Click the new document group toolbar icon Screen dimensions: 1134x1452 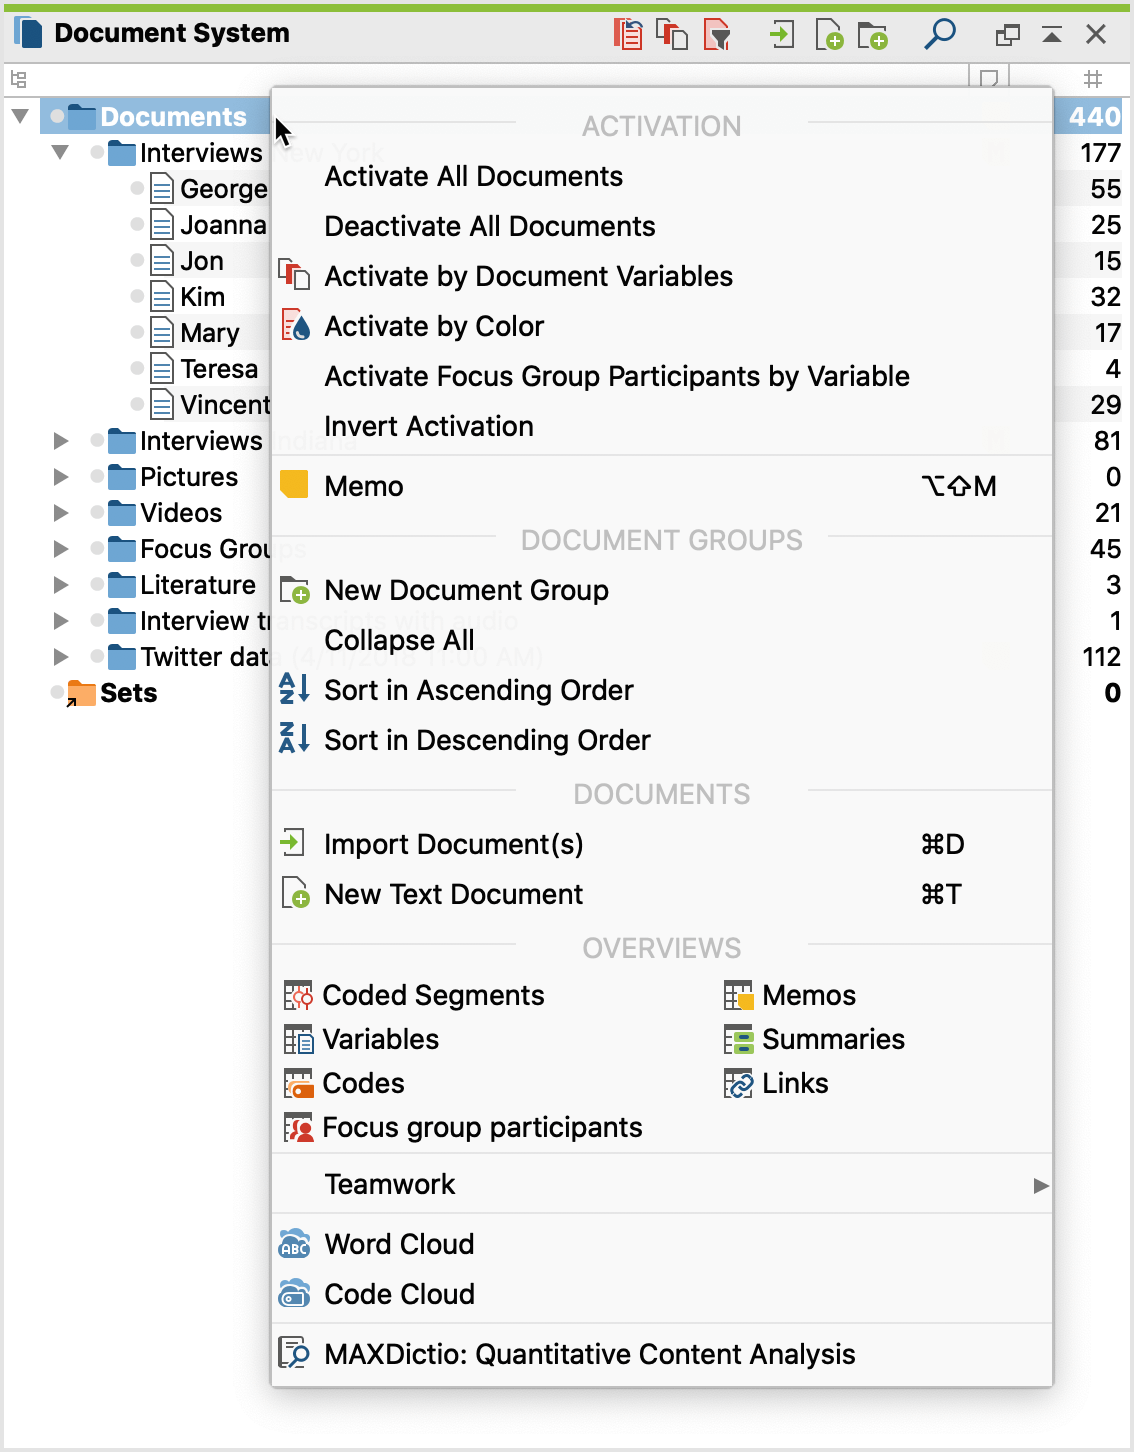[873, 35]
